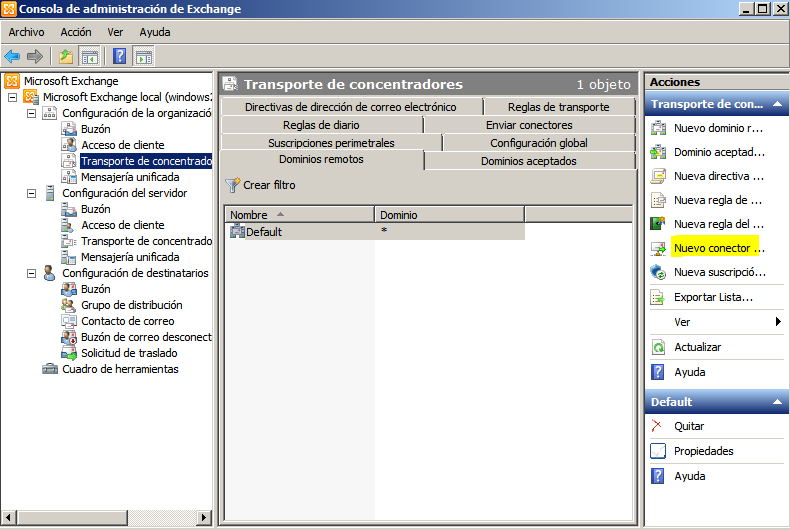Click the Microsoft Exchange root node icon
Screen dimensions: 790x530
(12, 81)
